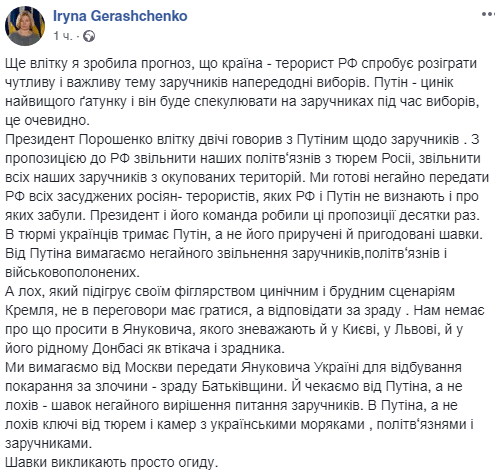Open the post via the '1 ч.' timestamp
495x476 pixels.
(x=62, y=36)
